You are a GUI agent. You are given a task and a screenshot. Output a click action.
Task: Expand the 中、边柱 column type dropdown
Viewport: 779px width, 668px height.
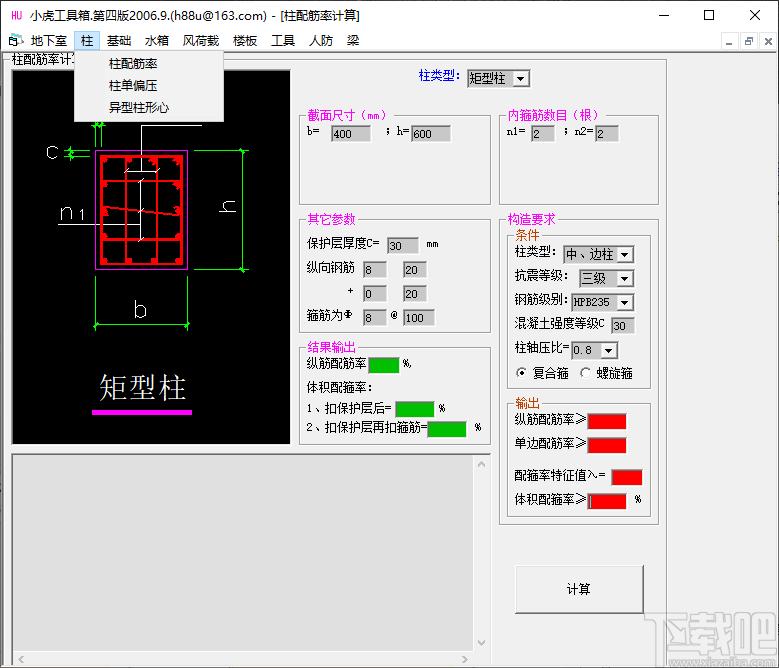[625, 255]
